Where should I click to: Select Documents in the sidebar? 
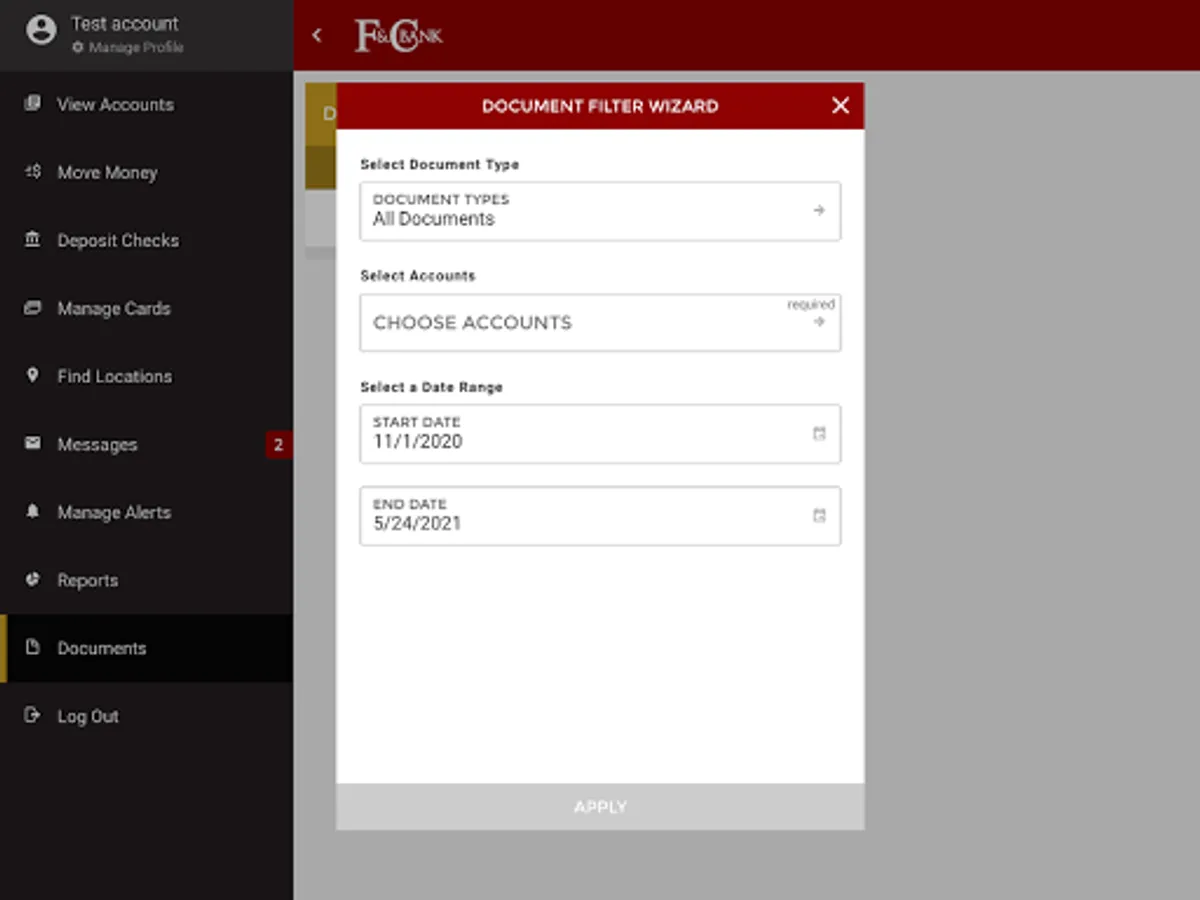(147, 648)
